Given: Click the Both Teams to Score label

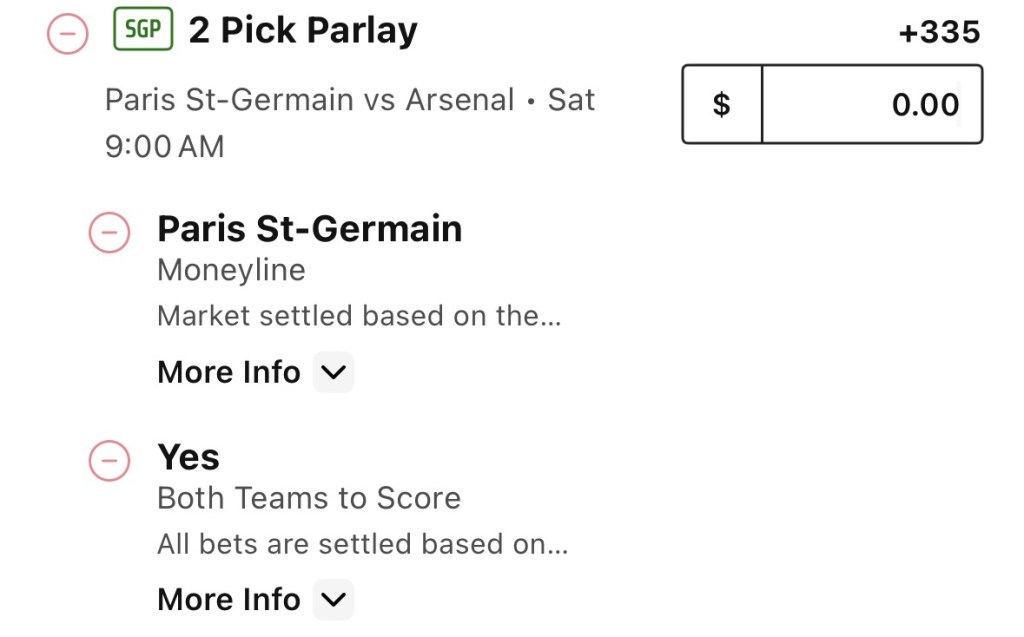Looking at the screenshot, I should point(309,498).
